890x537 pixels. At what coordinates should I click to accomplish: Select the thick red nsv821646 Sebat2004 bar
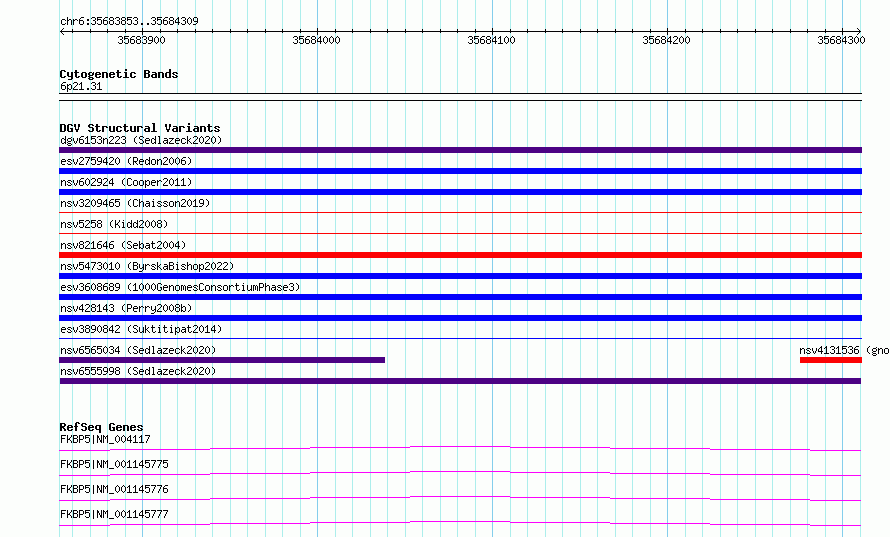tap(460, 255)
